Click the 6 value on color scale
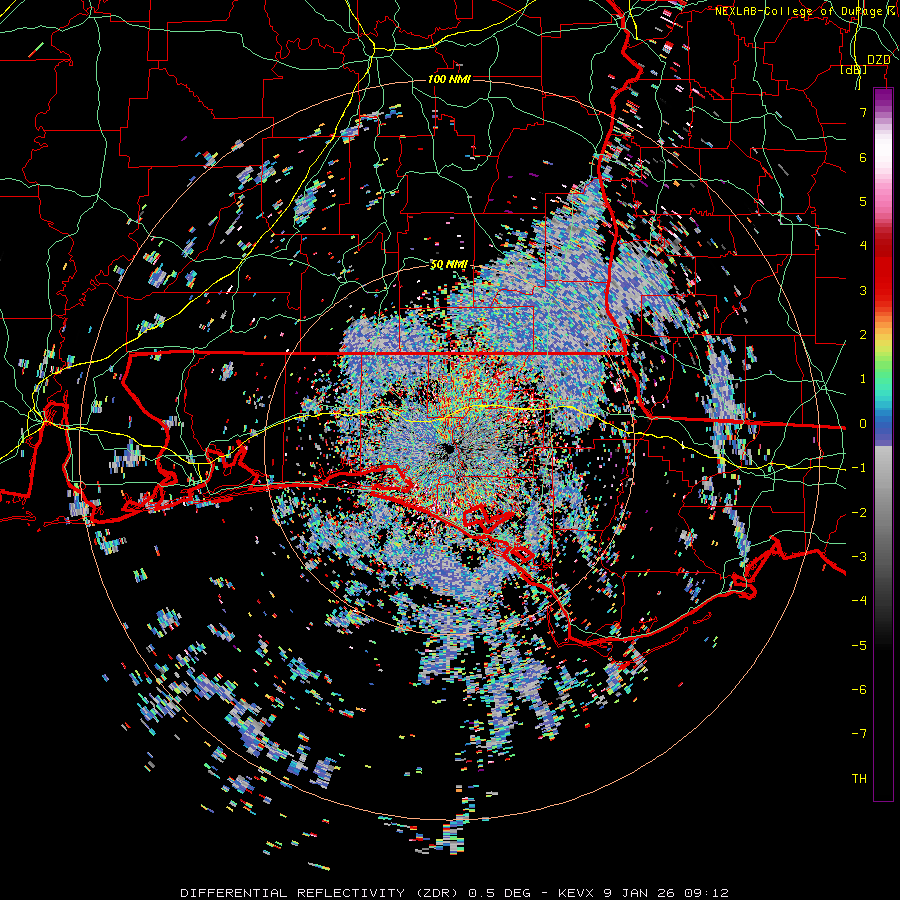The height and width of the screenshot is (900, 900). [x=863, y=157]
